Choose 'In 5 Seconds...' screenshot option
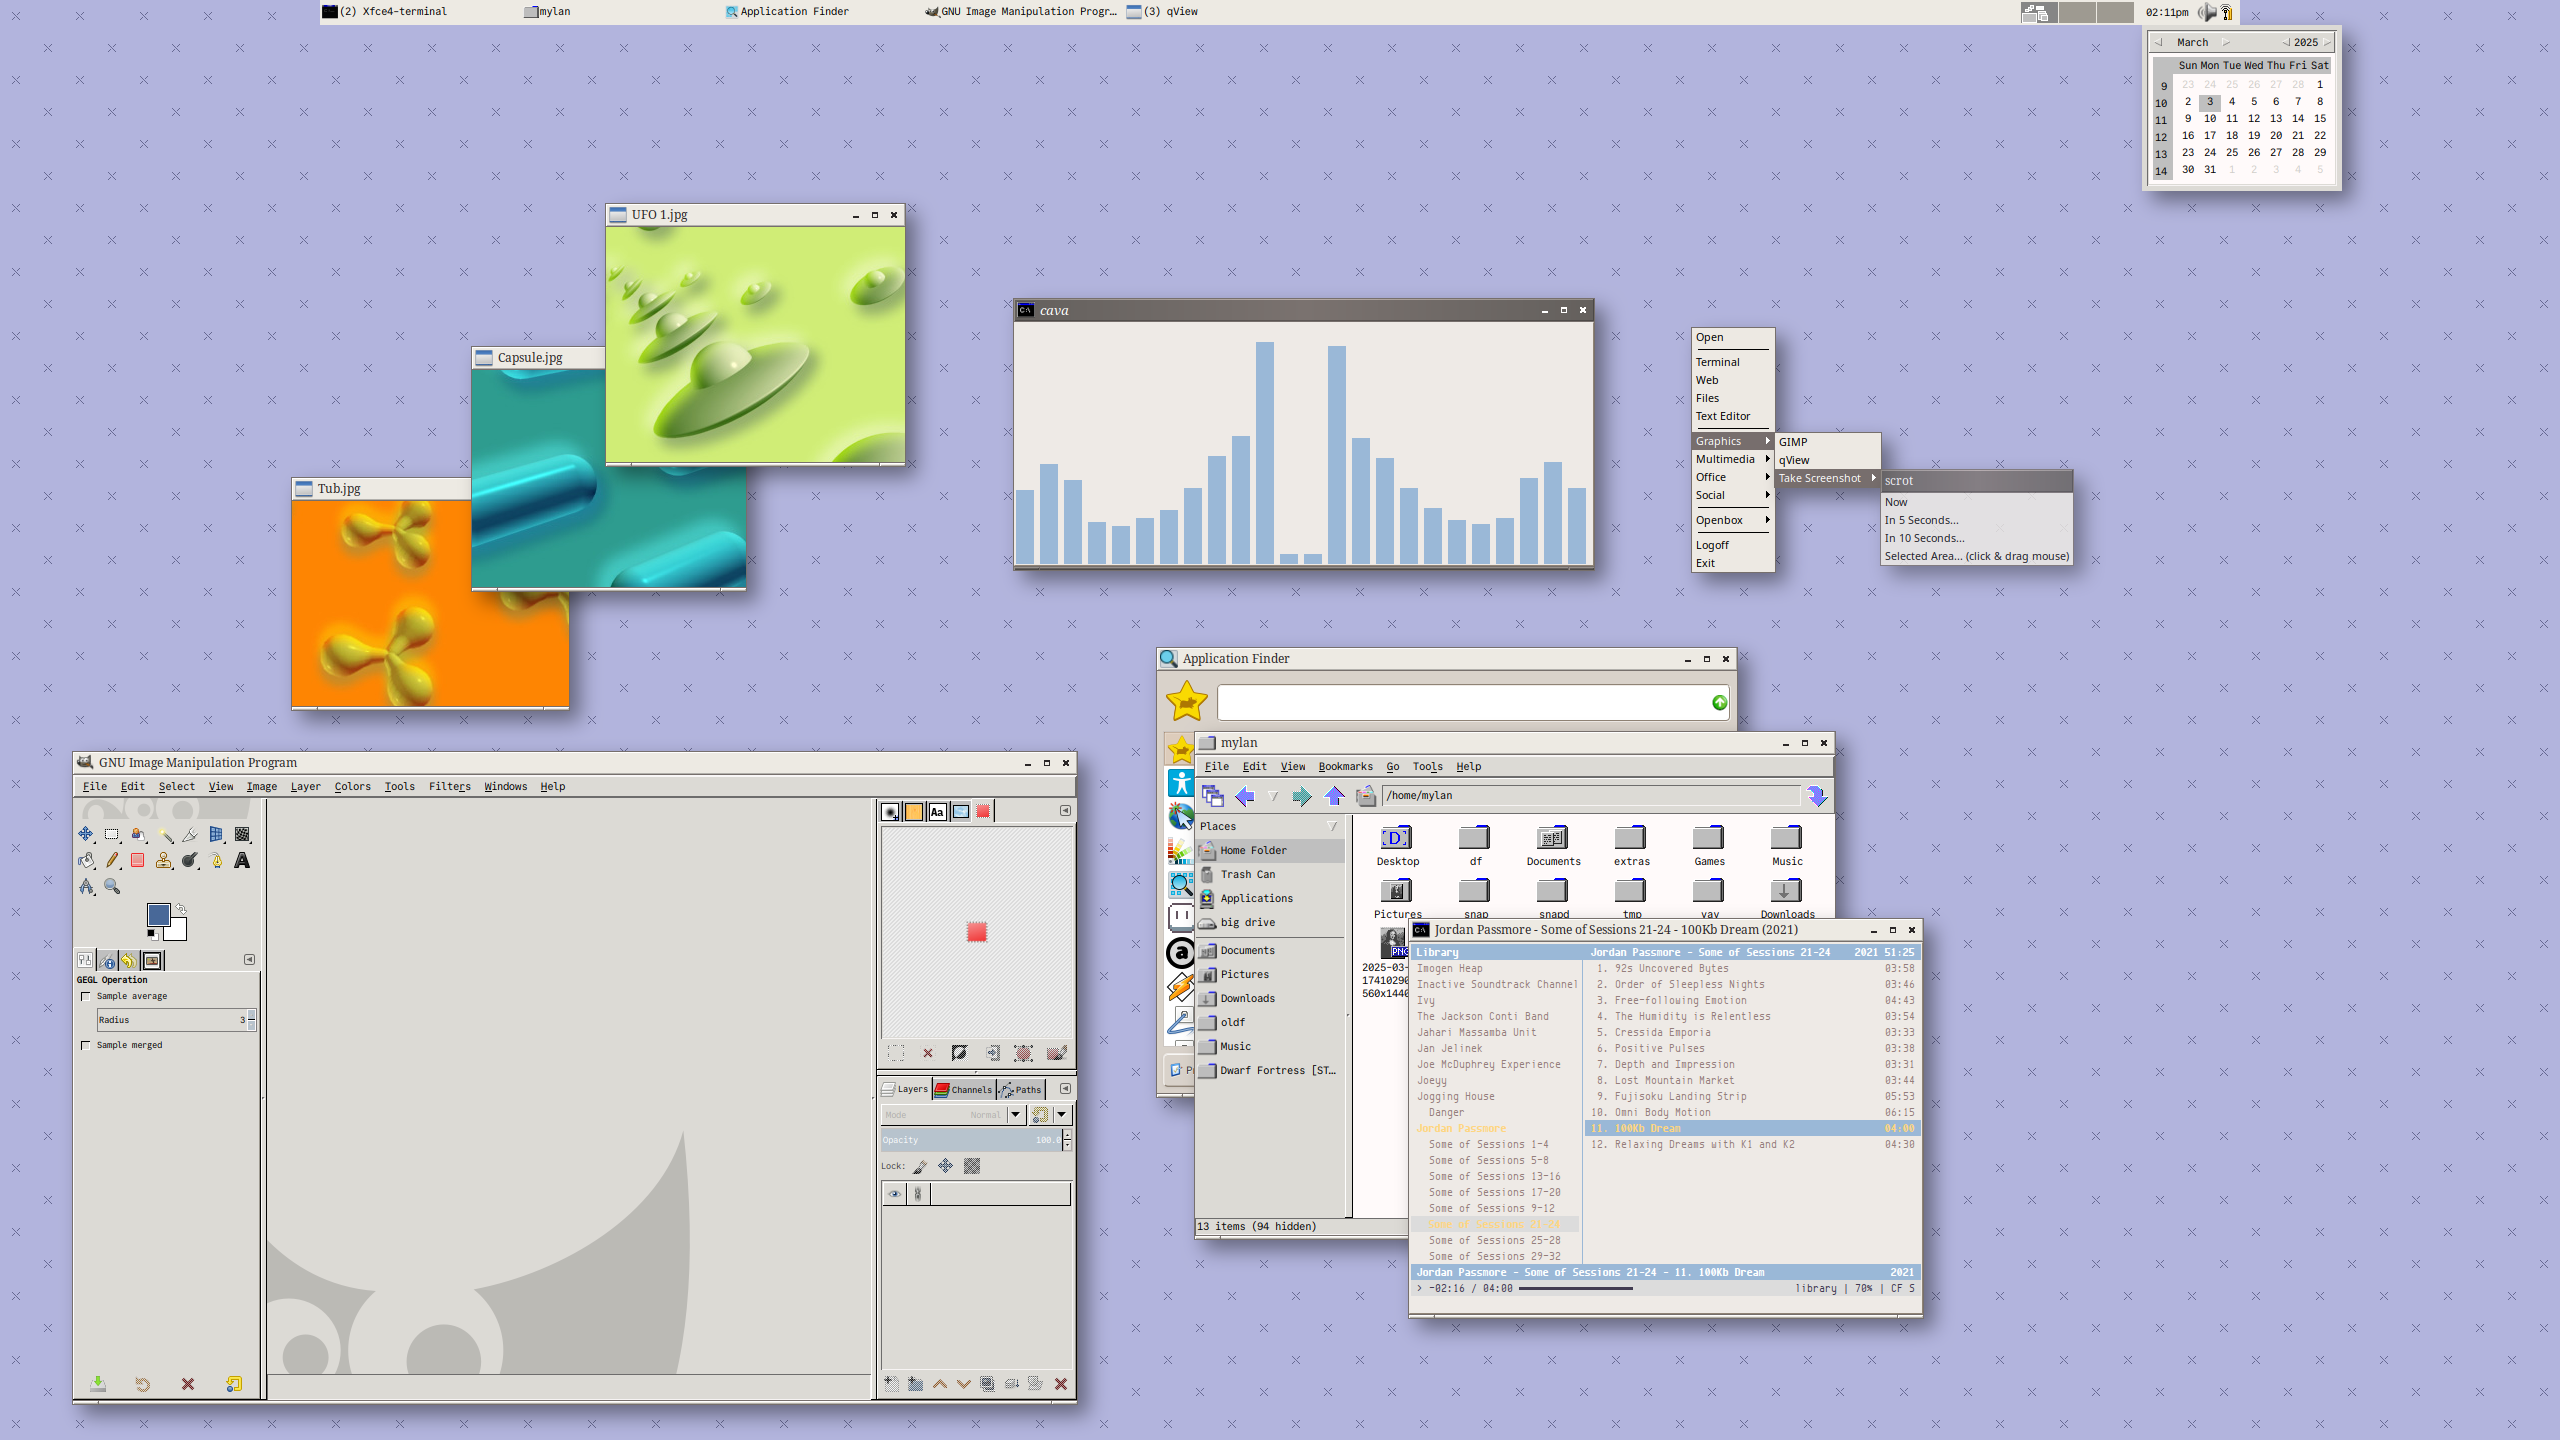Screen dimensions: 2560x1440 pyautogui.click(x=1921, y=520)
